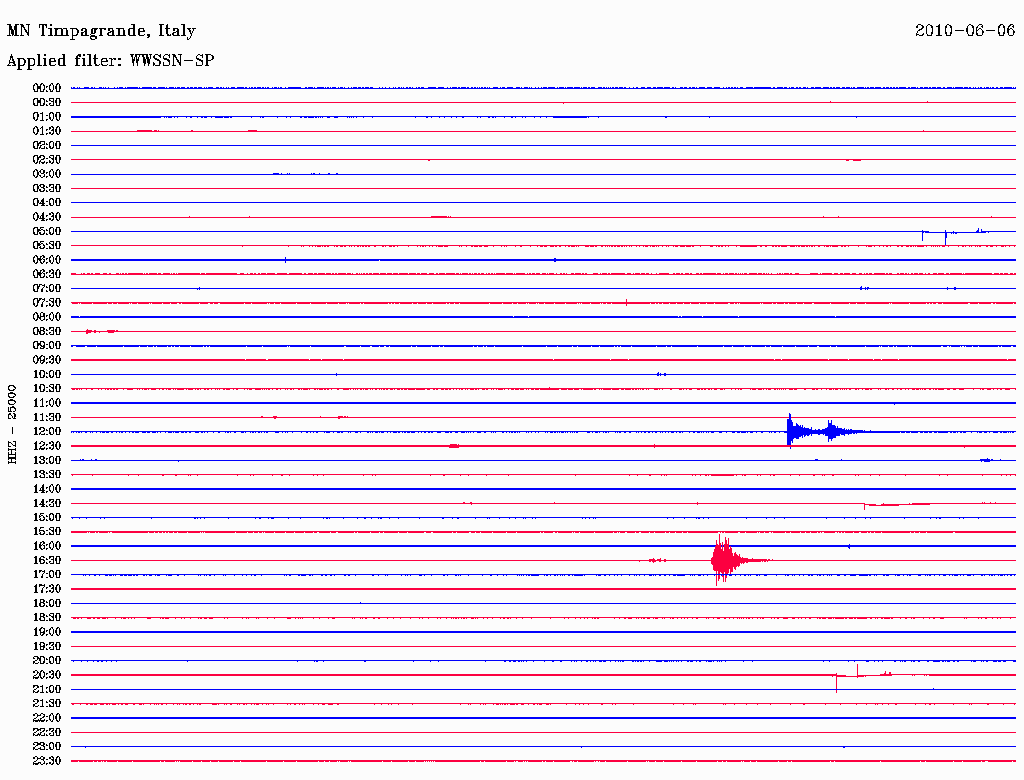1024x780 pixels.
Task: Click the '15:30' time label
Action: point(47,532)
